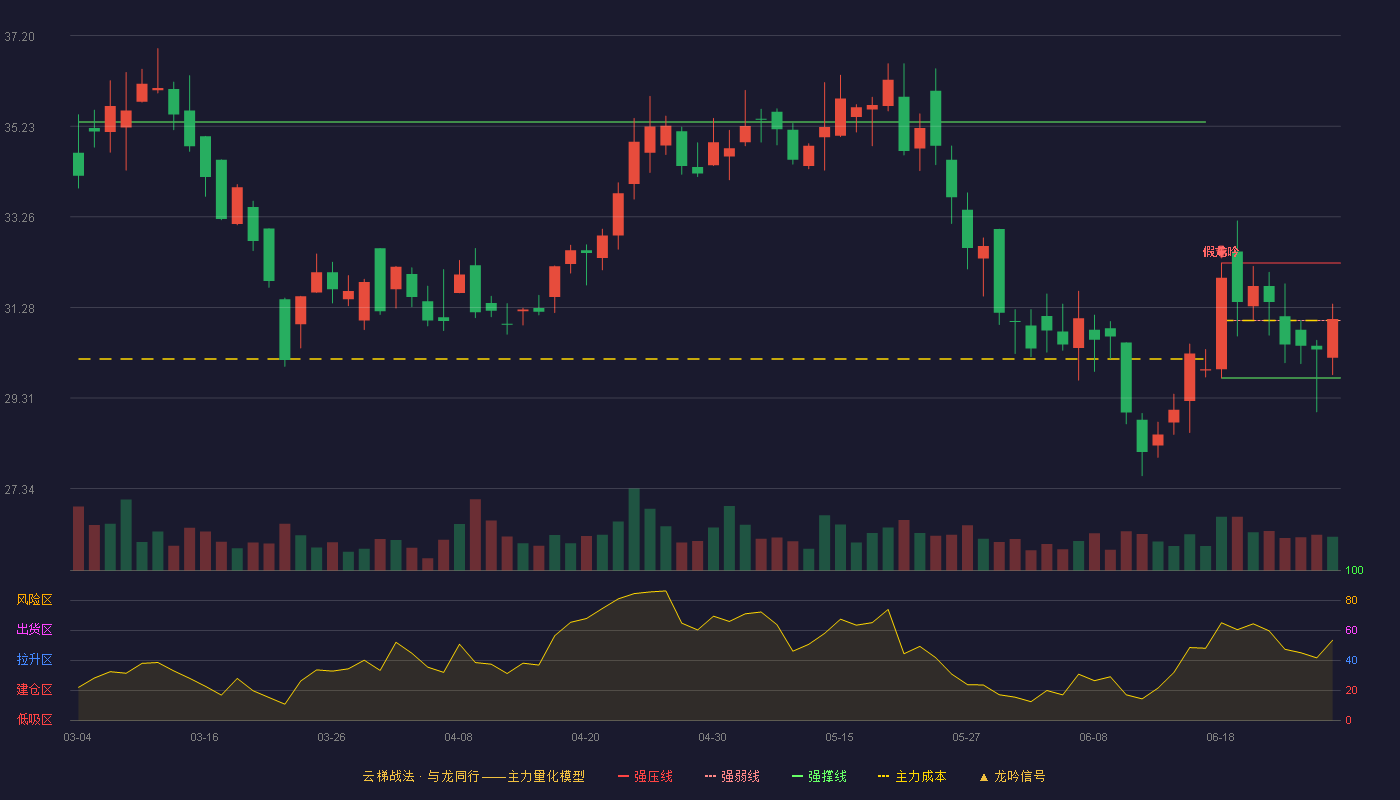1400x800 pixels.
Task: Click the 03-04 date axis label
Action: [x=77, y=737]
